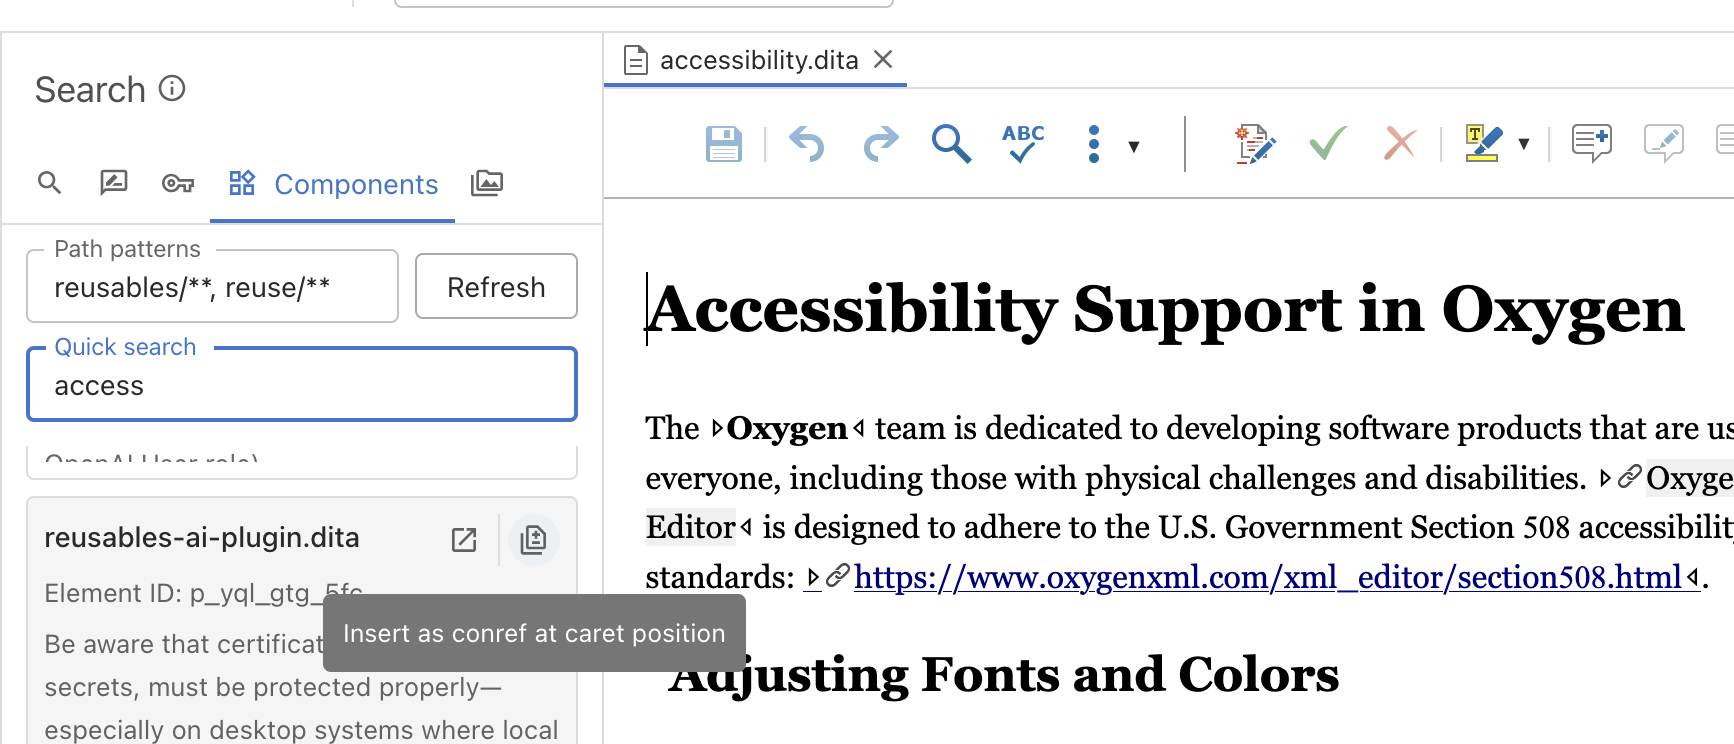1734x744 pixels.
Task: Open the images search tab
Action: pyautogui.click(x=487, y=183)
